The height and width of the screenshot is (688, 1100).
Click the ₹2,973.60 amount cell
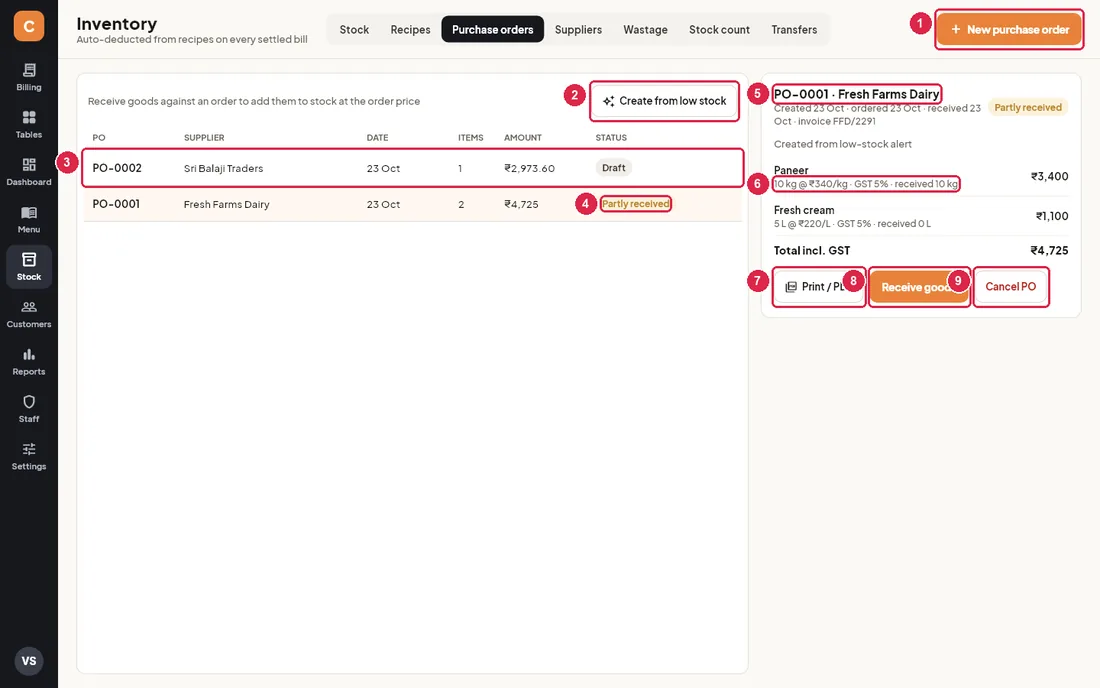coord(530,168)
